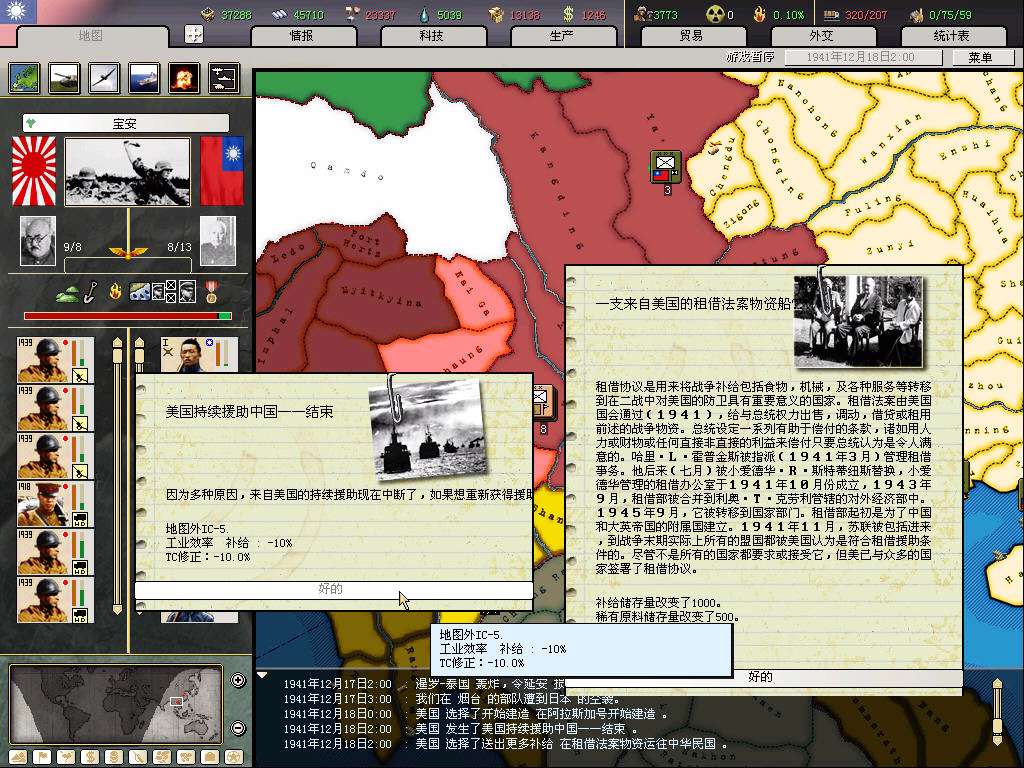Click the money dollar icon next to 1246
This screenshot has width=1024, height=768.
pos(568,14)
